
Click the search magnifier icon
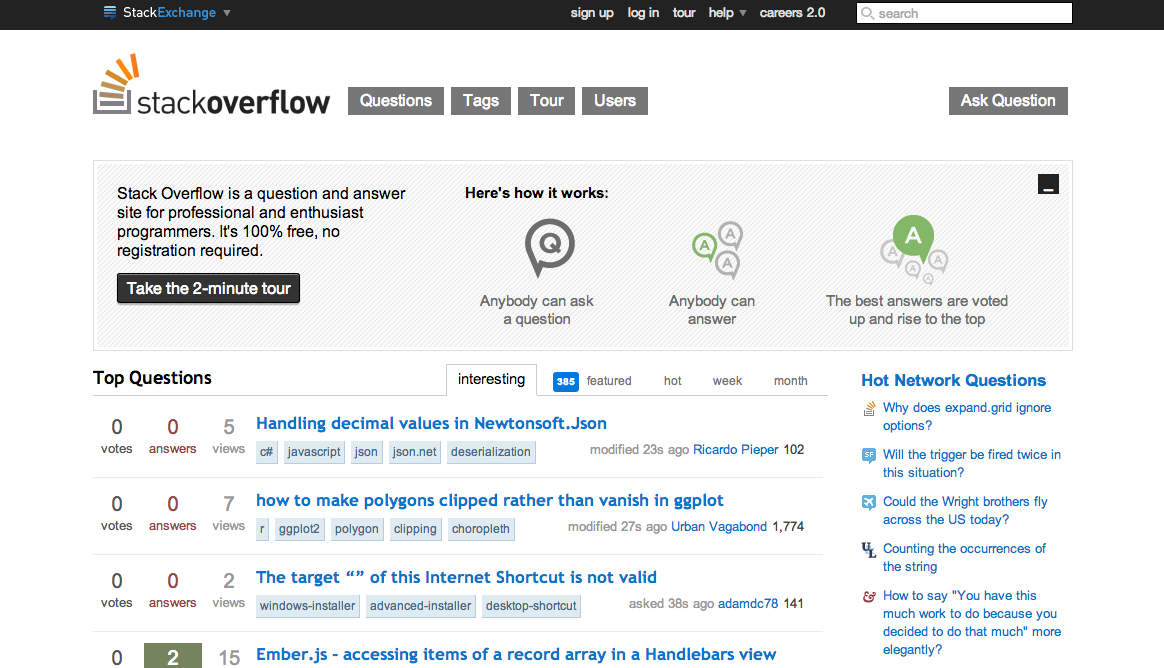(867, 13)
